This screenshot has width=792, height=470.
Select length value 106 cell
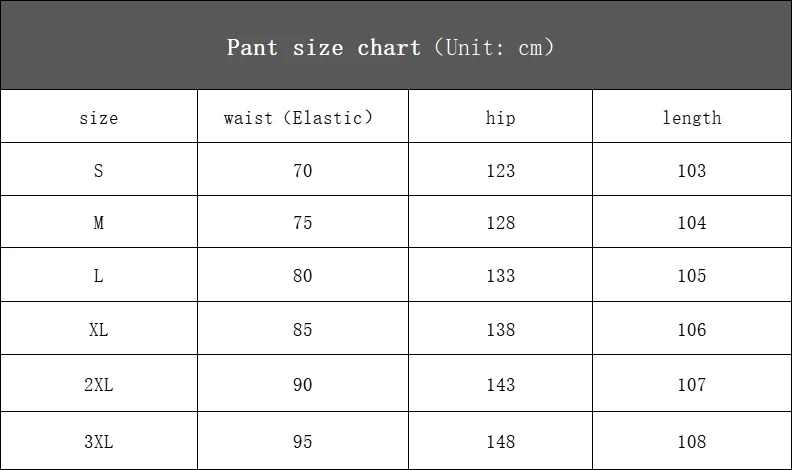[x=691, y=330]
